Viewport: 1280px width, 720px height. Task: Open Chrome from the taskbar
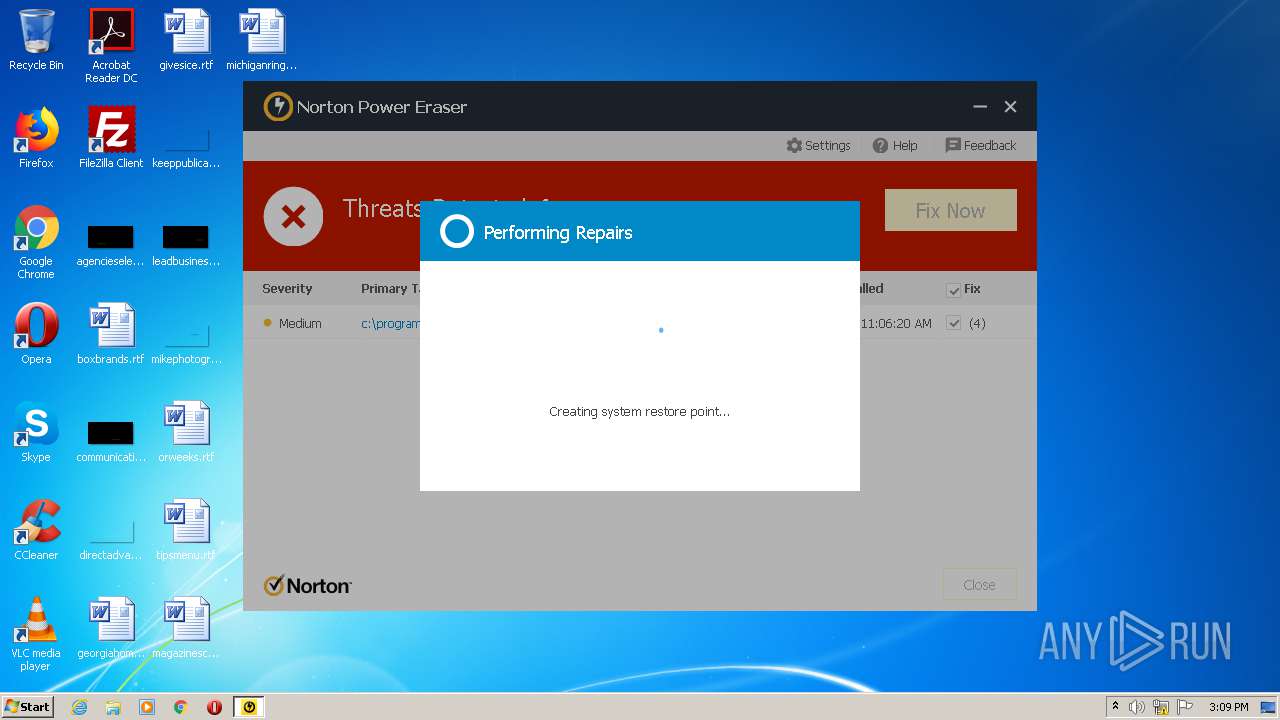click(181, 707)
